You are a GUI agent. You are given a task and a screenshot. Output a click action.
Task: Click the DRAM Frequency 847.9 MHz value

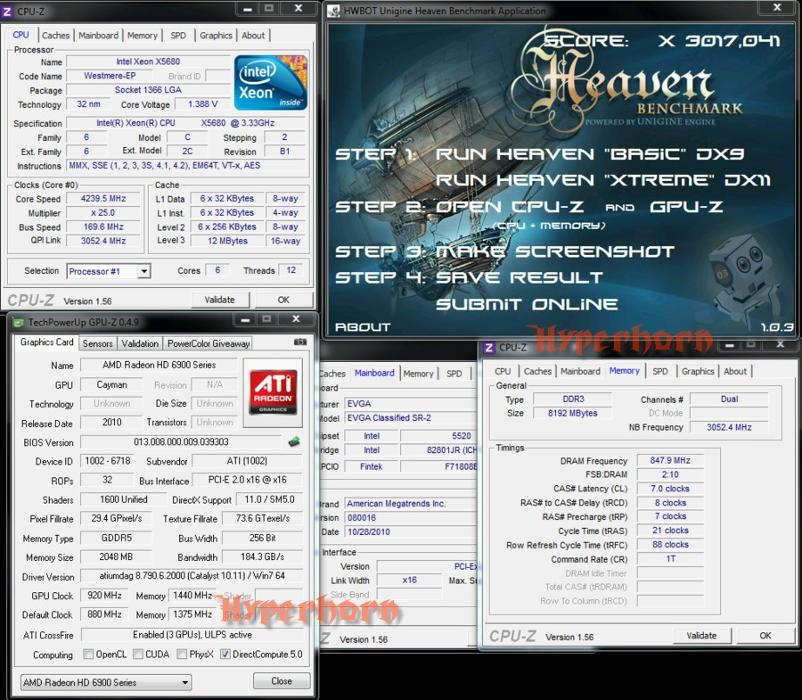click(x=670, y=460)
